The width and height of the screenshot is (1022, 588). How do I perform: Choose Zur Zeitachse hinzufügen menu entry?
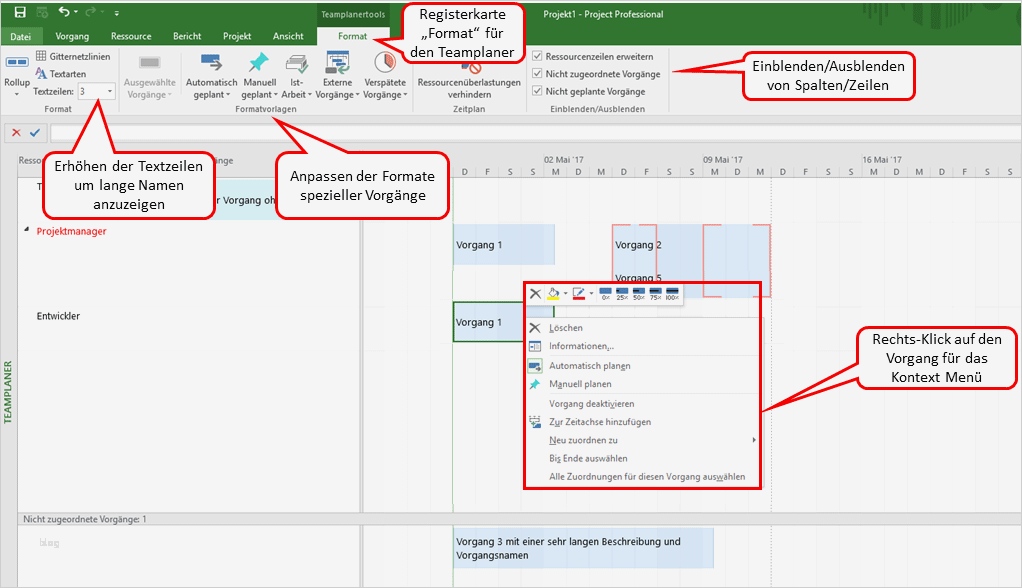point(643,422)
